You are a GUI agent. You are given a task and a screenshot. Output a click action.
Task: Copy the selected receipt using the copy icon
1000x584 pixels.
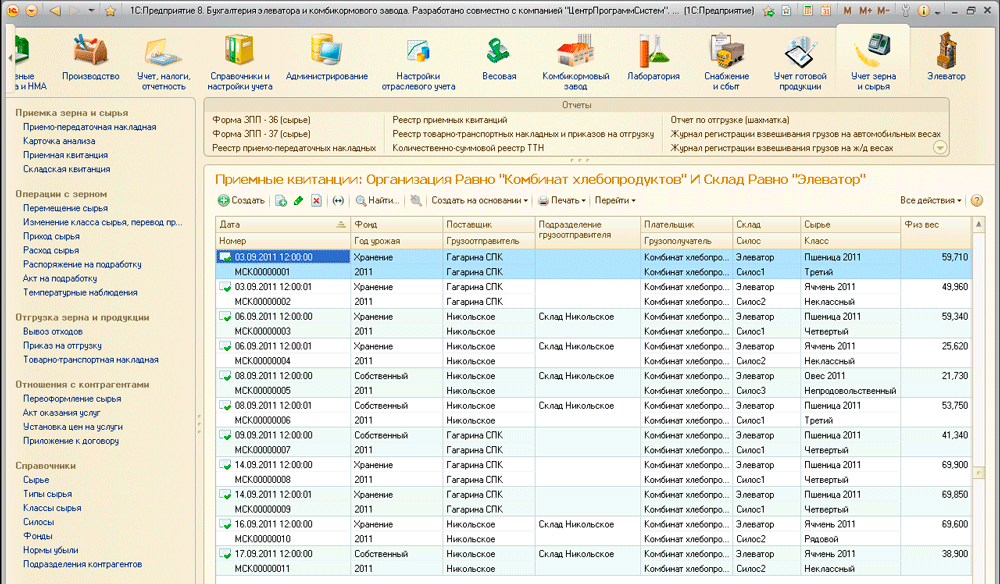tap(281, 201)
